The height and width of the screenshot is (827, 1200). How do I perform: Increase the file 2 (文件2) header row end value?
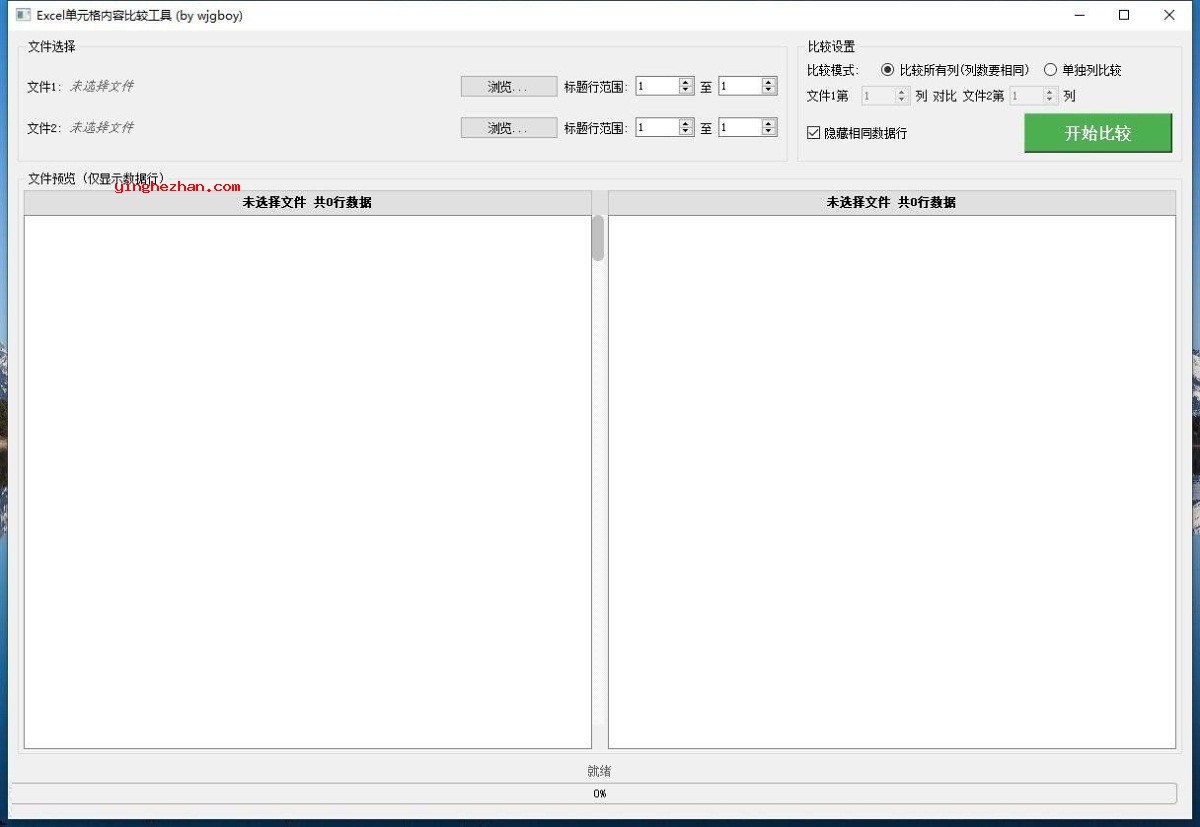(769, 124)
